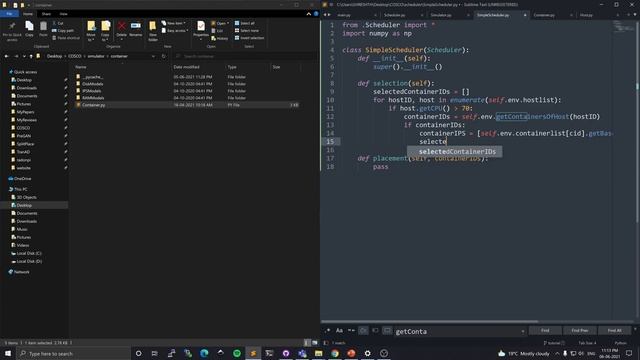Open recent locations dropdown arrow

pyautogui.click(x=24, y=56)
